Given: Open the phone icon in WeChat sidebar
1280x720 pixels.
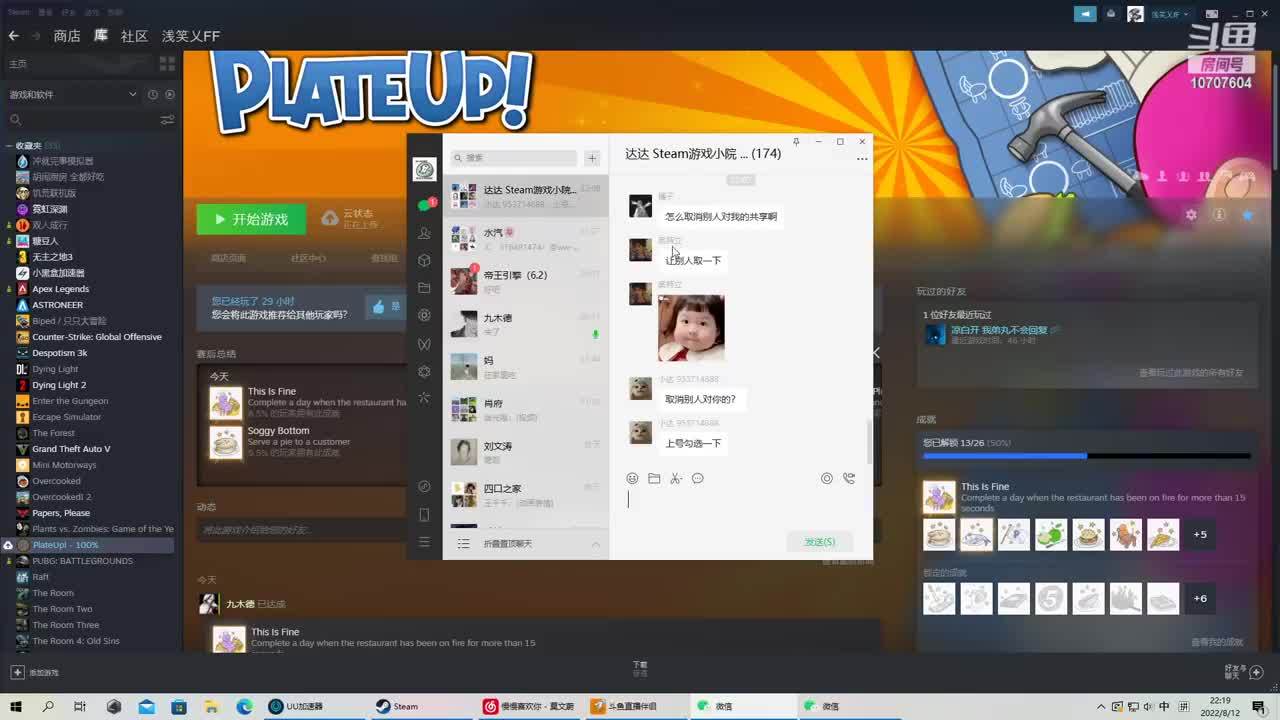Looking at the screenshot, I should tap(424, 515).
